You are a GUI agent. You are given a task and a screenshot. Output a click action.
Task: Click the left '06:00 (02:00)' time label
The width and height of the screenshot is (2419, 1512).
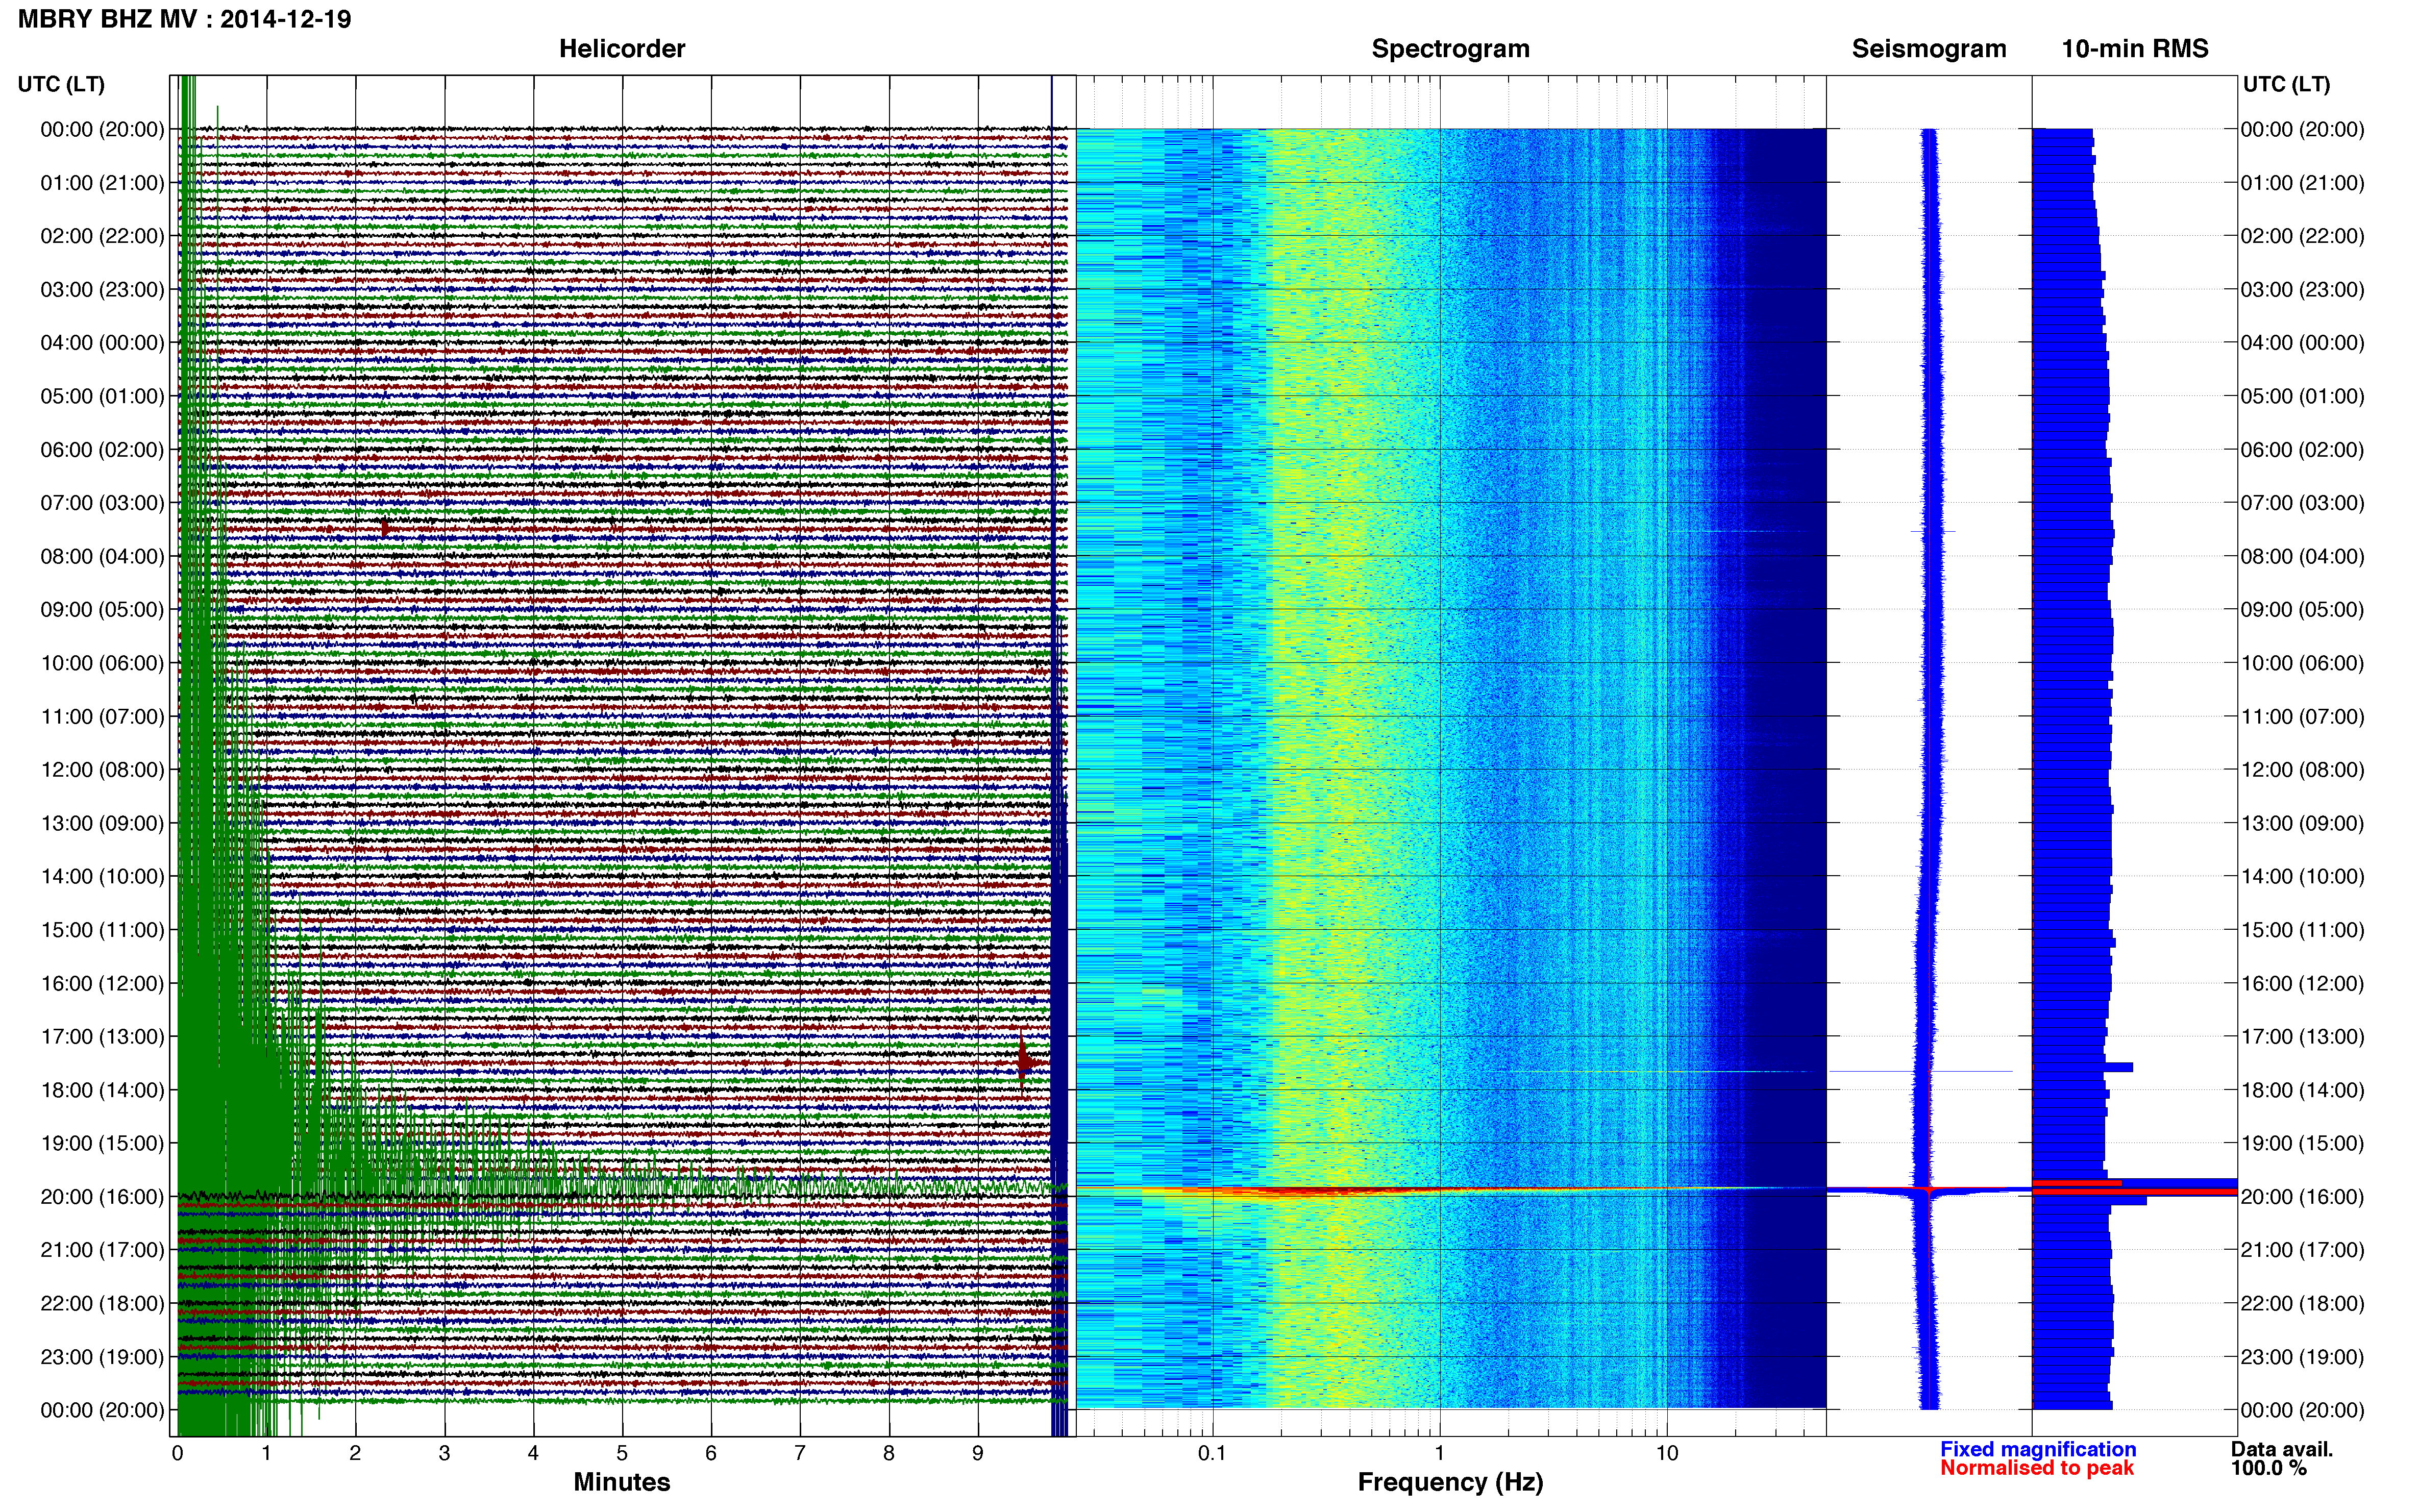click(x=102, y=450)
